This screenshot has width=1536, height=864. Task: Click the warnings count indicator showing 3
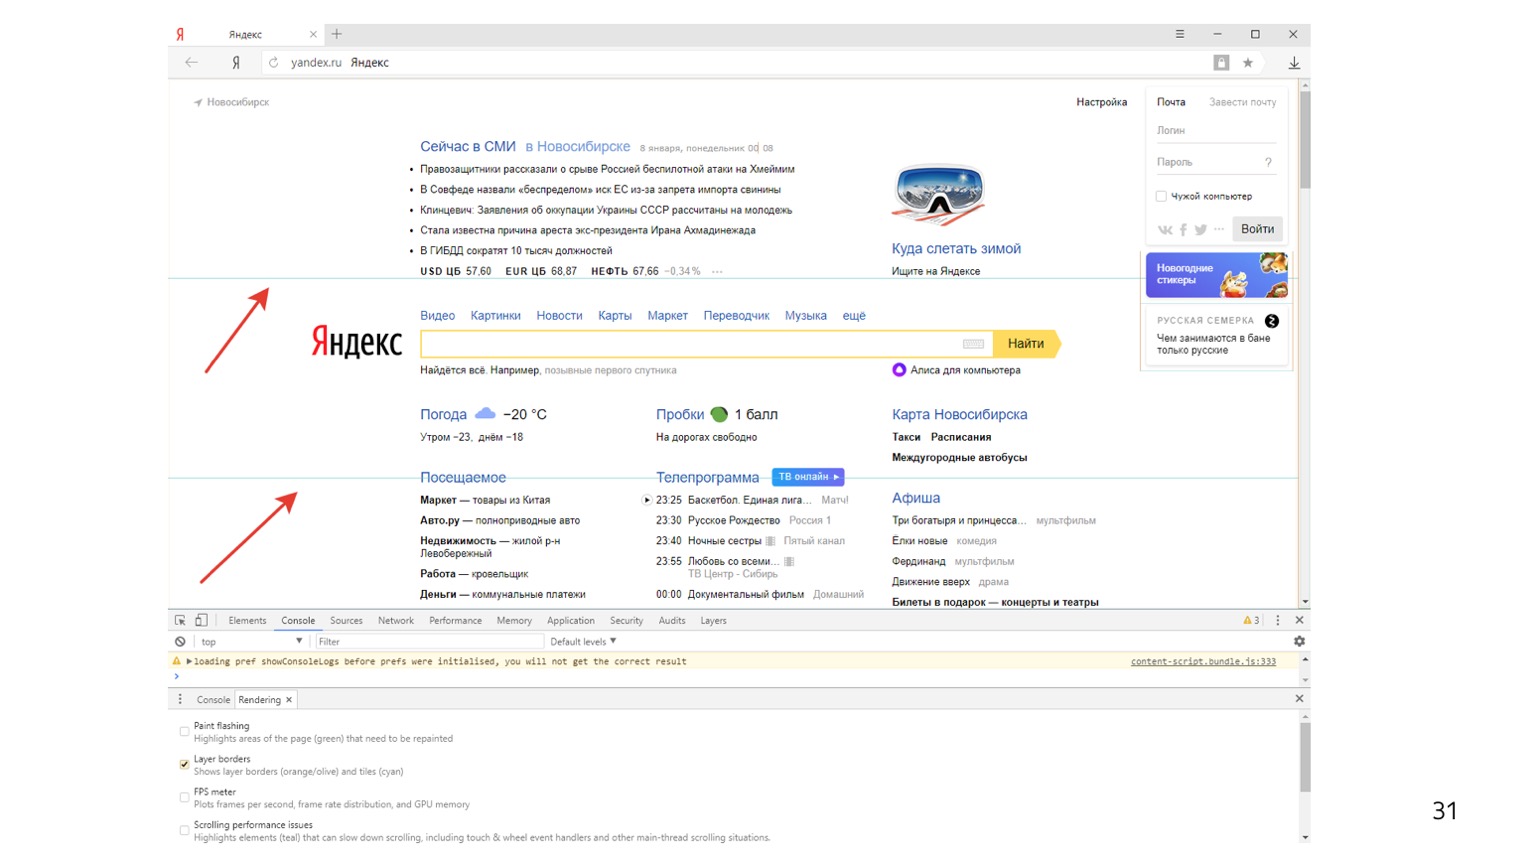(1251, 620)
